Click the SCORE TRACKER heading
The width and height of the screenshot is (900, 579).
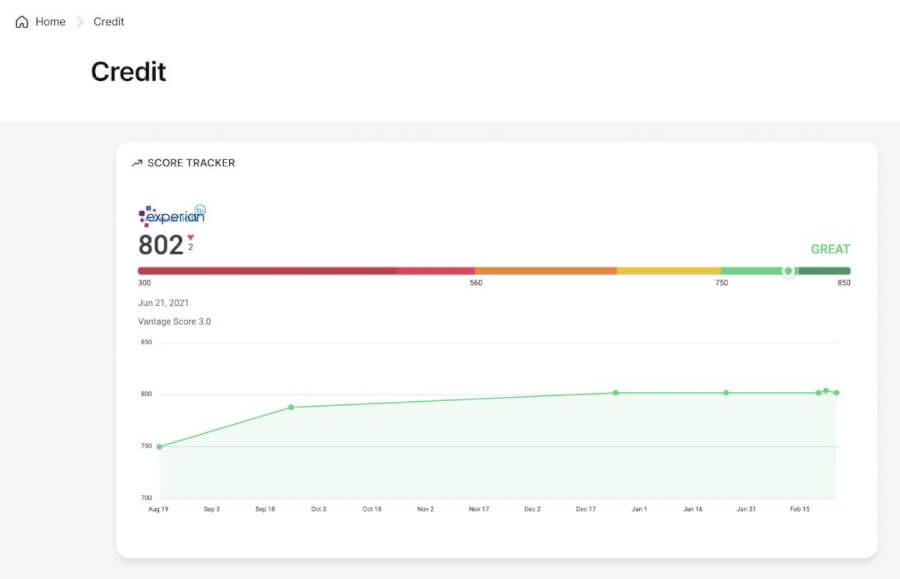coord(191,163)
